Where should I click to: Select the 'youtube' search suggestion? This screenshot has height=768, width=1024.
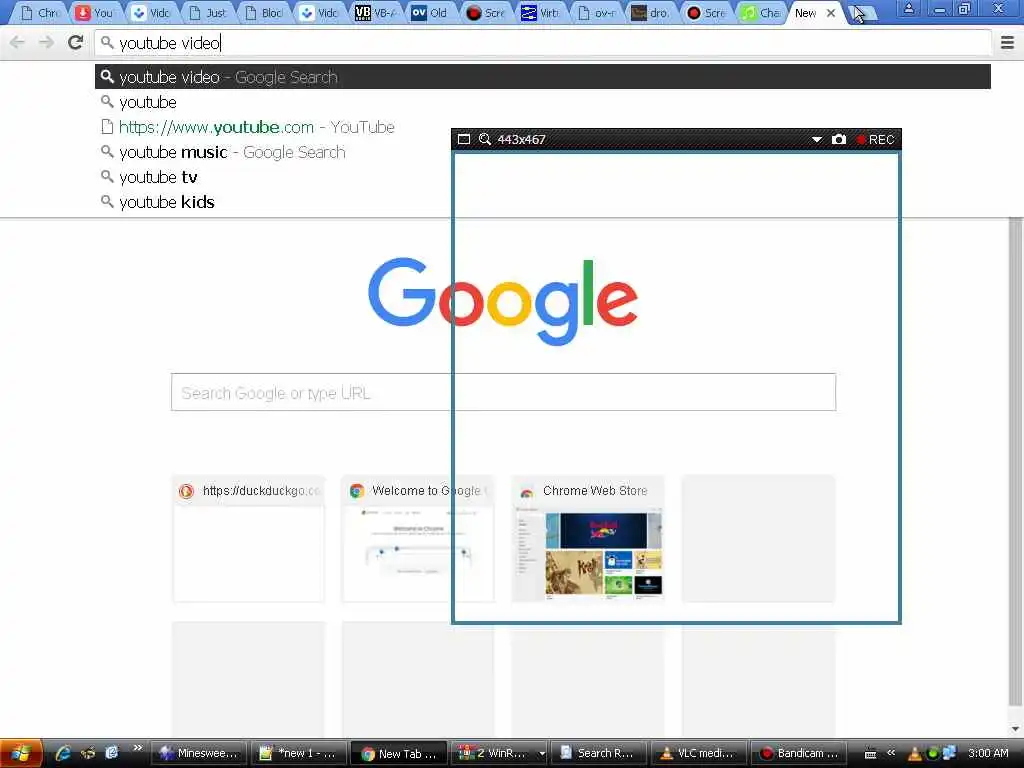click(x=543, y=102)
